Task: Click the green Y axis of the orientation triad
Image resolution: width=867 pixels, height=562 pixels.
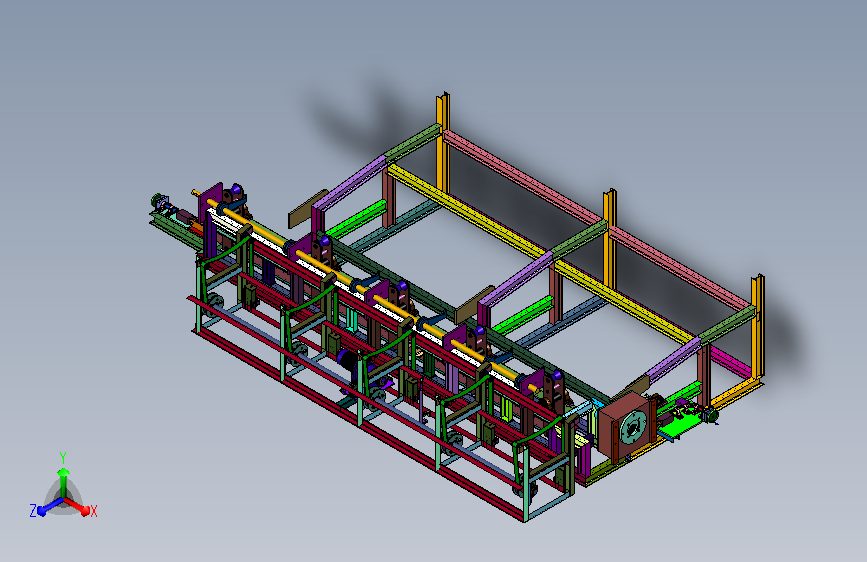Action: 64,481
